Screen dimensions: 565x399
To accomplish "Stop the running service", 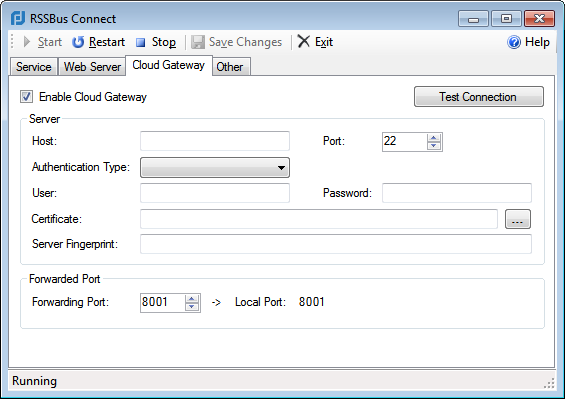I will coord(156,42).
